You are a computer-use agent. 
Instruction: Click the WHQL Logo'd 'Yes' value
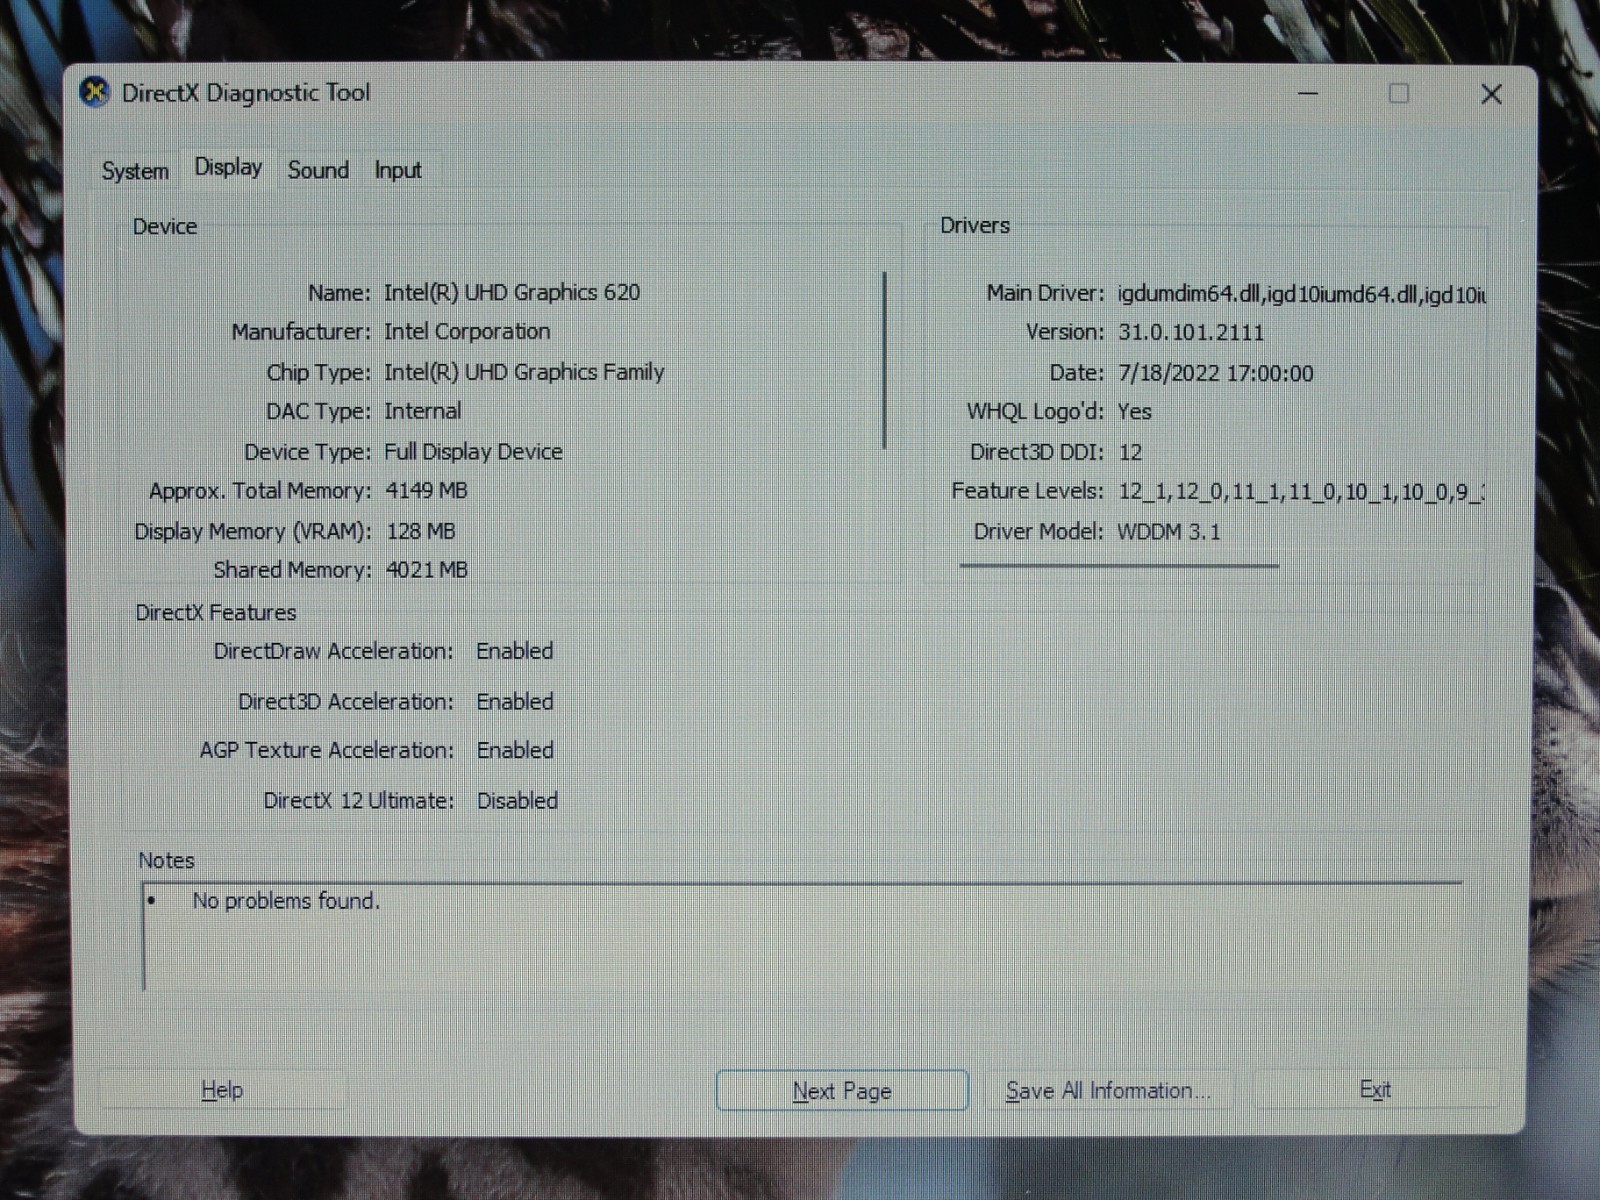click(1134, 412)
